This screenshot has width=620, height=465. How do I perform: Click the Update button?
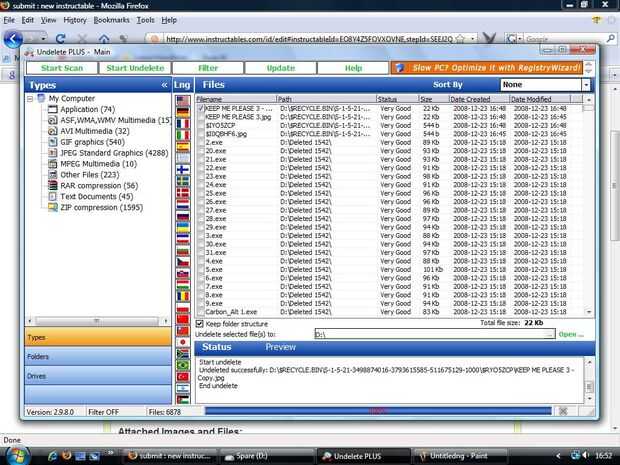280,68
